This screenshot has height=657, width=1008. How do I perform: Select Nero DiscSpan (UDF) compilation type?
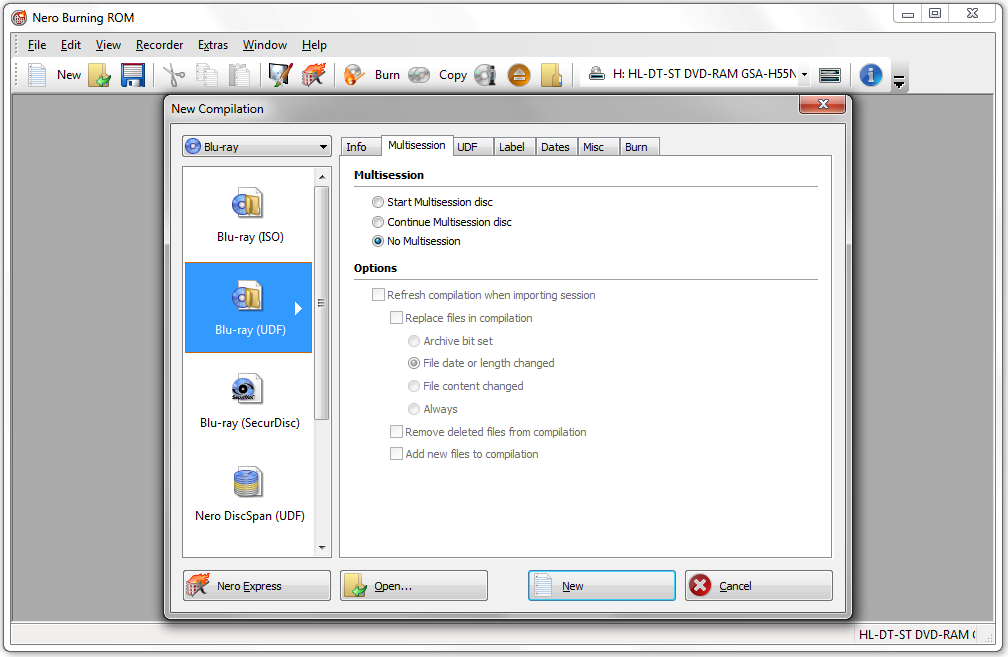click(x=248, y=492)
